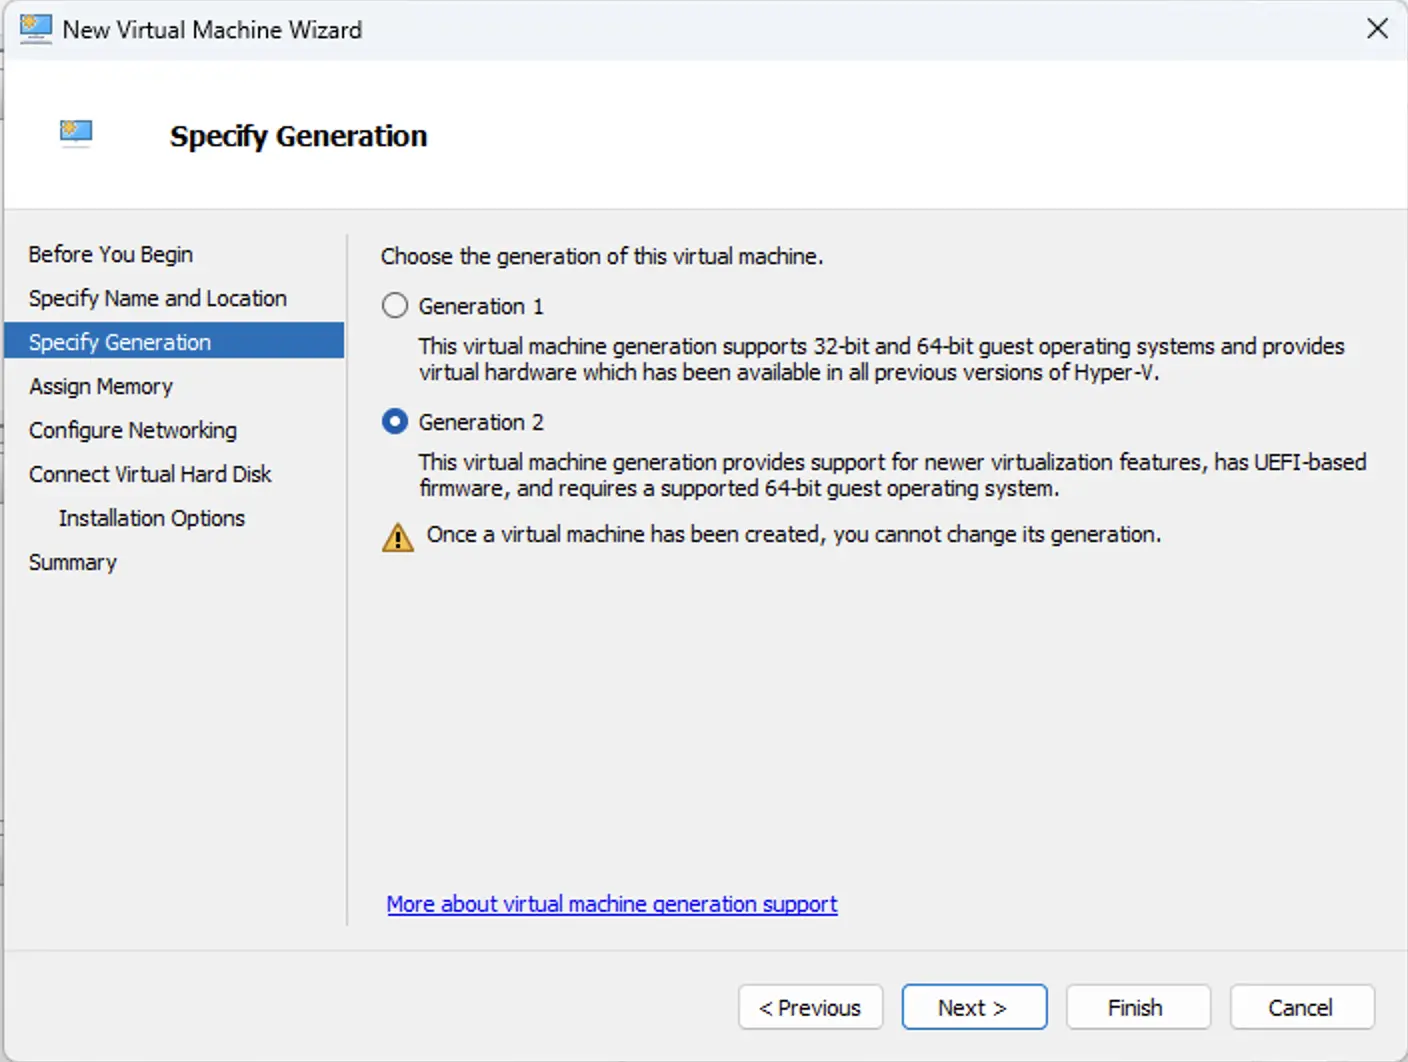Select Connect Virtual Hard Disk in sidebar
The image size is (1408, 1062).
[x=150, y=473]
